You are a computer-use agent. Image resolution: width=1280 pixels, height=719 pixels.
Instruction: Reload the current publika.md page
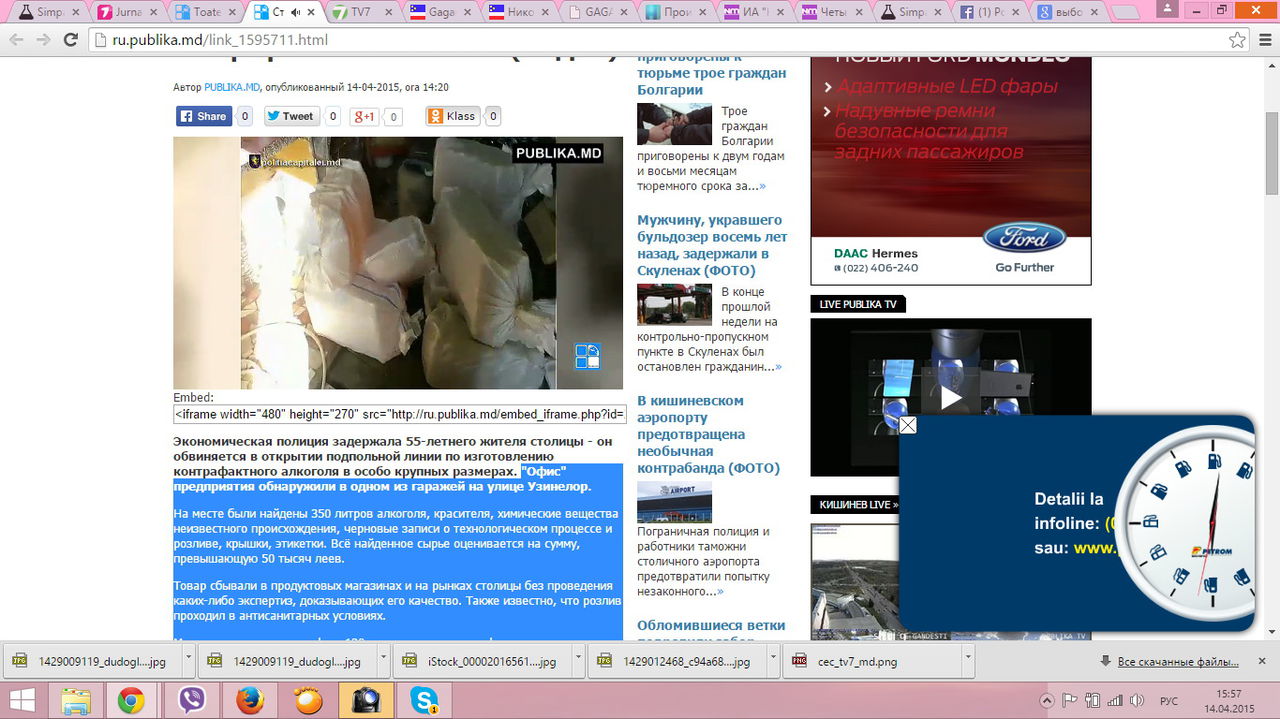click(71, 40)
